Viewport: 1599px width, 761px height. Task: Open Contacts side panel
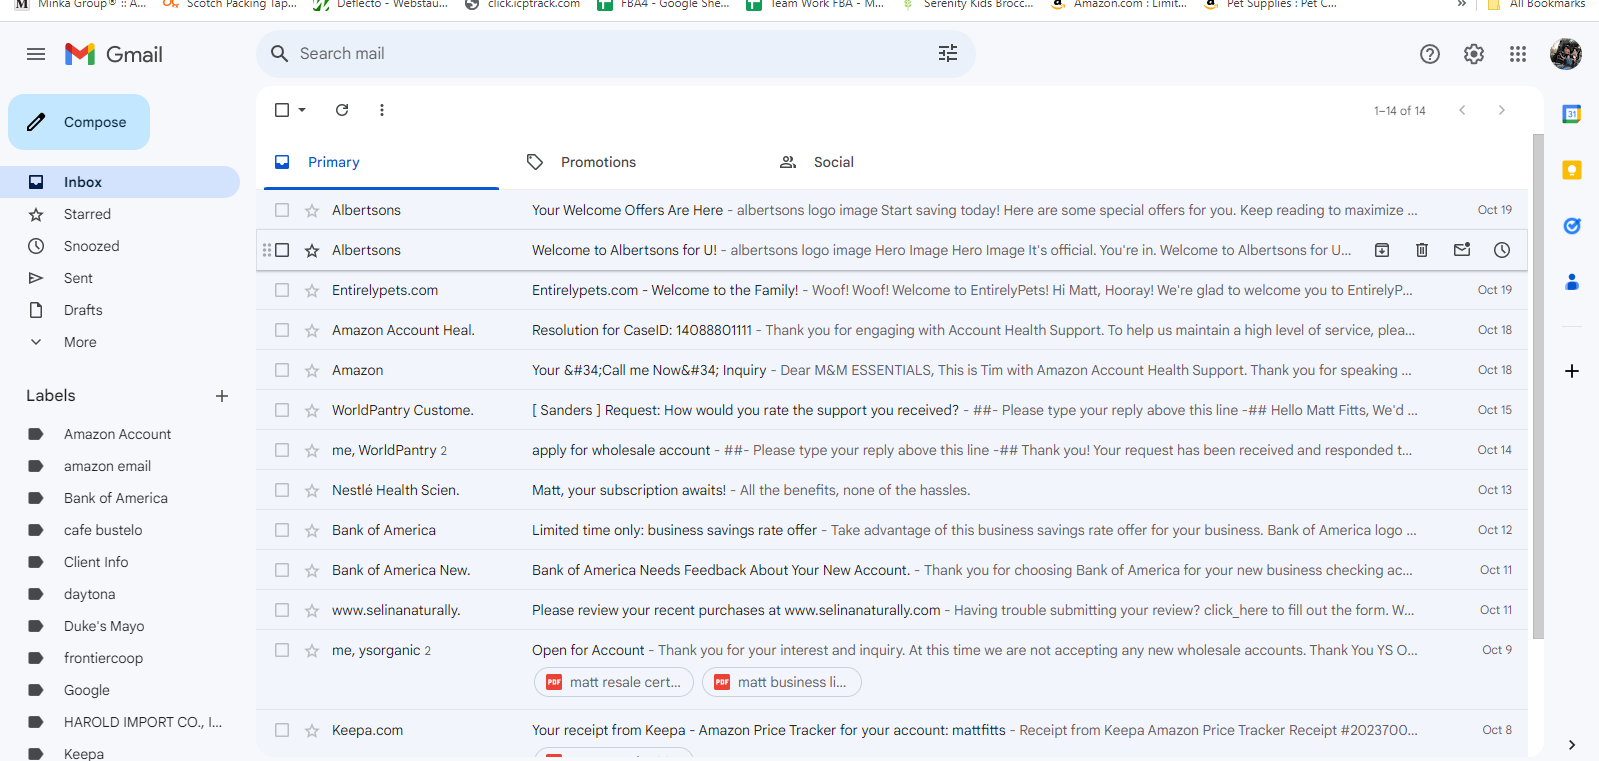click(1572, 282)
